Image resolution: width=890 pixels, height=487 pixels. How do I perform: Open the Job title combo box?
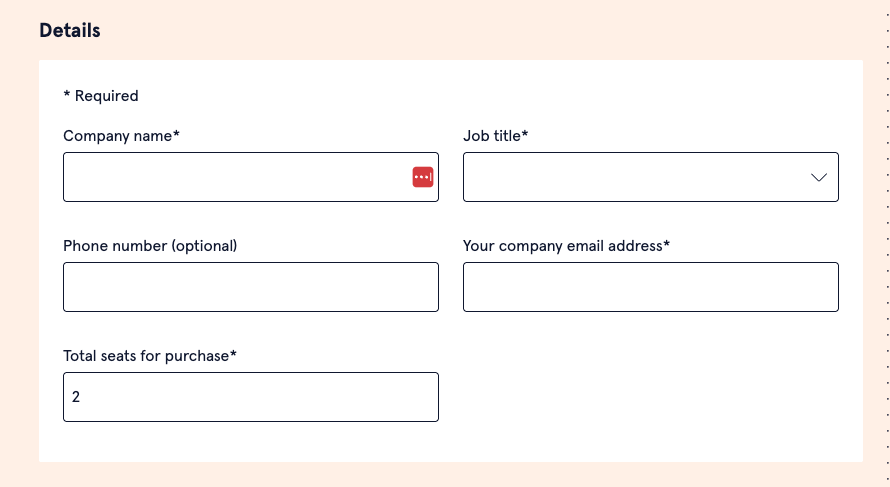click(640, 177)
